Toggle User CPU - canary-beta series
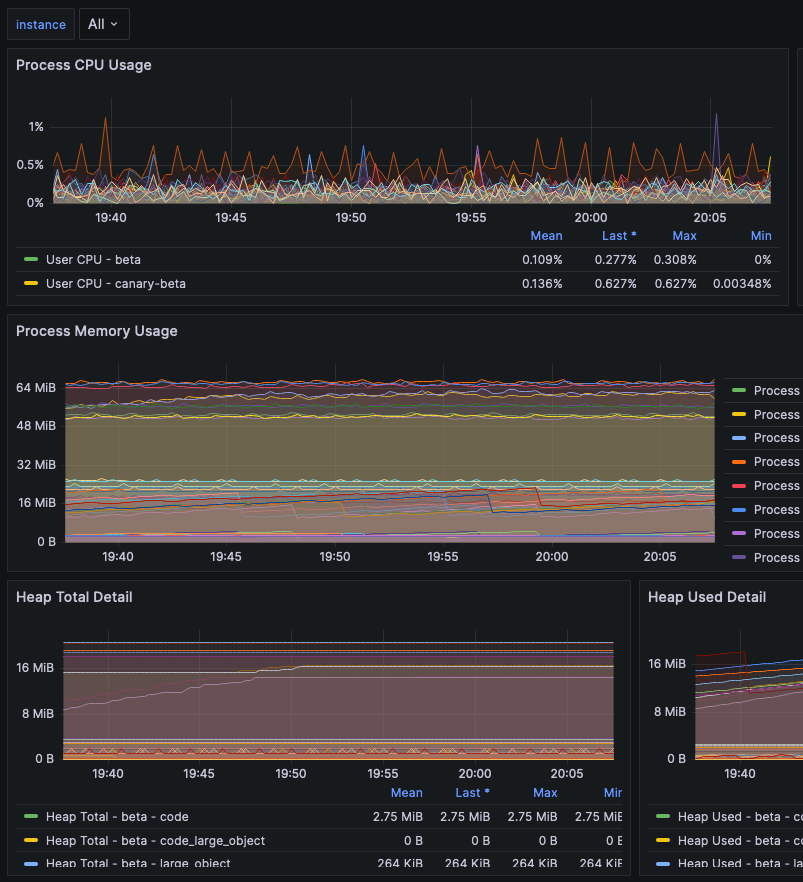The image size is (803, 882). (116, 284)
